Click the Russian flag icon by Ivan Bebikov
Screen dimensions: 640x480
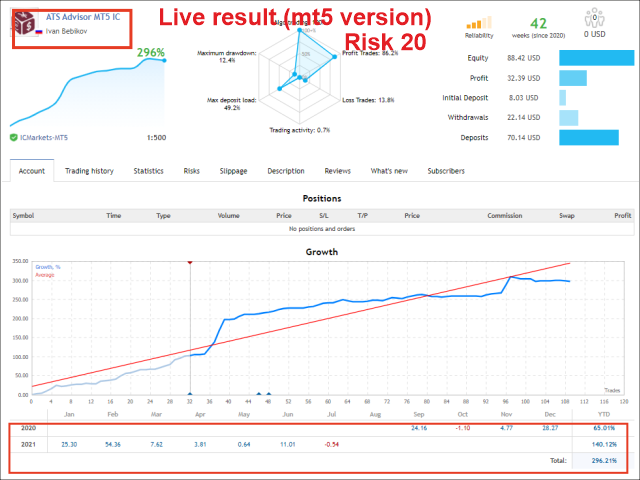39,31
